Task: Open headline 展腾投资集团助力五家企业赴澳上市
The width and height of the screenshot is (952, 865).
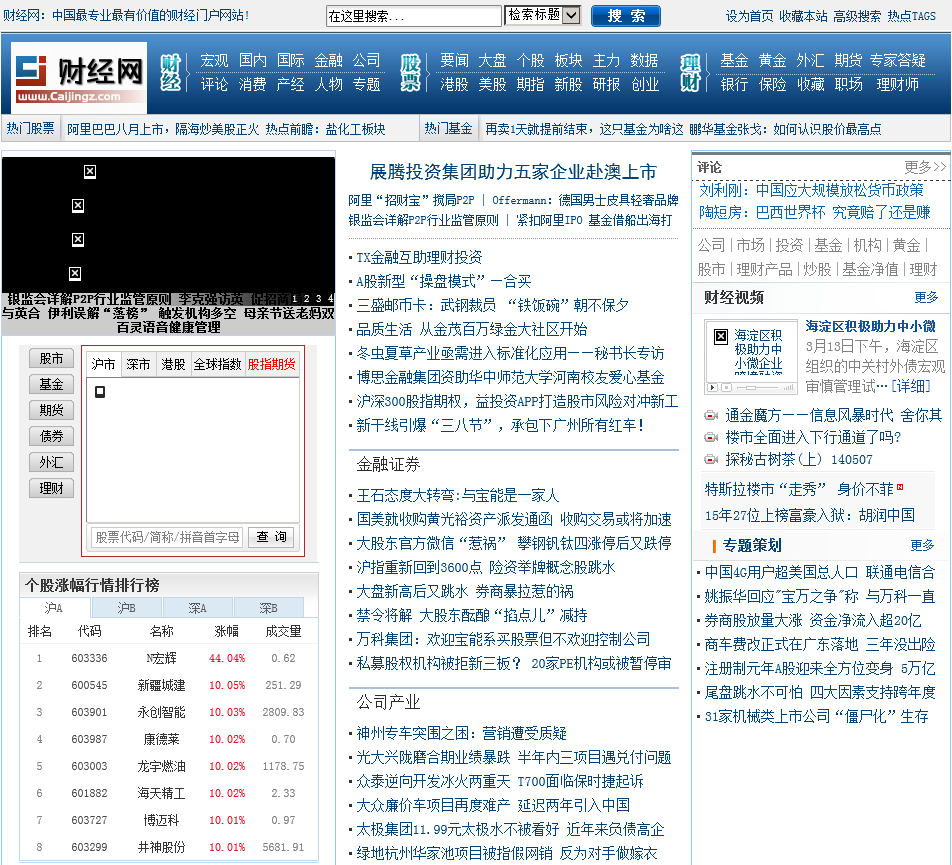Action: 513,172
